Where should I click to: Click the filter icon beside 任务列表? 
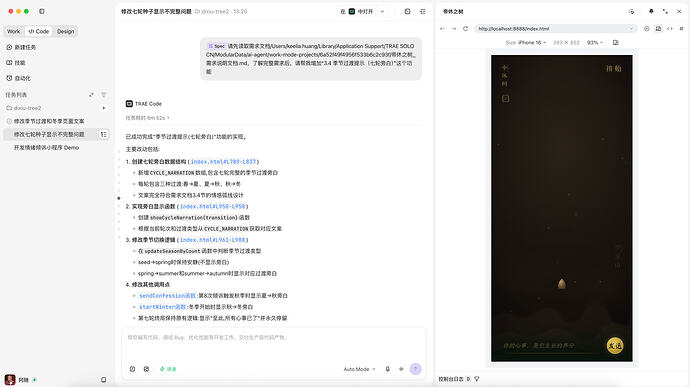104,95
